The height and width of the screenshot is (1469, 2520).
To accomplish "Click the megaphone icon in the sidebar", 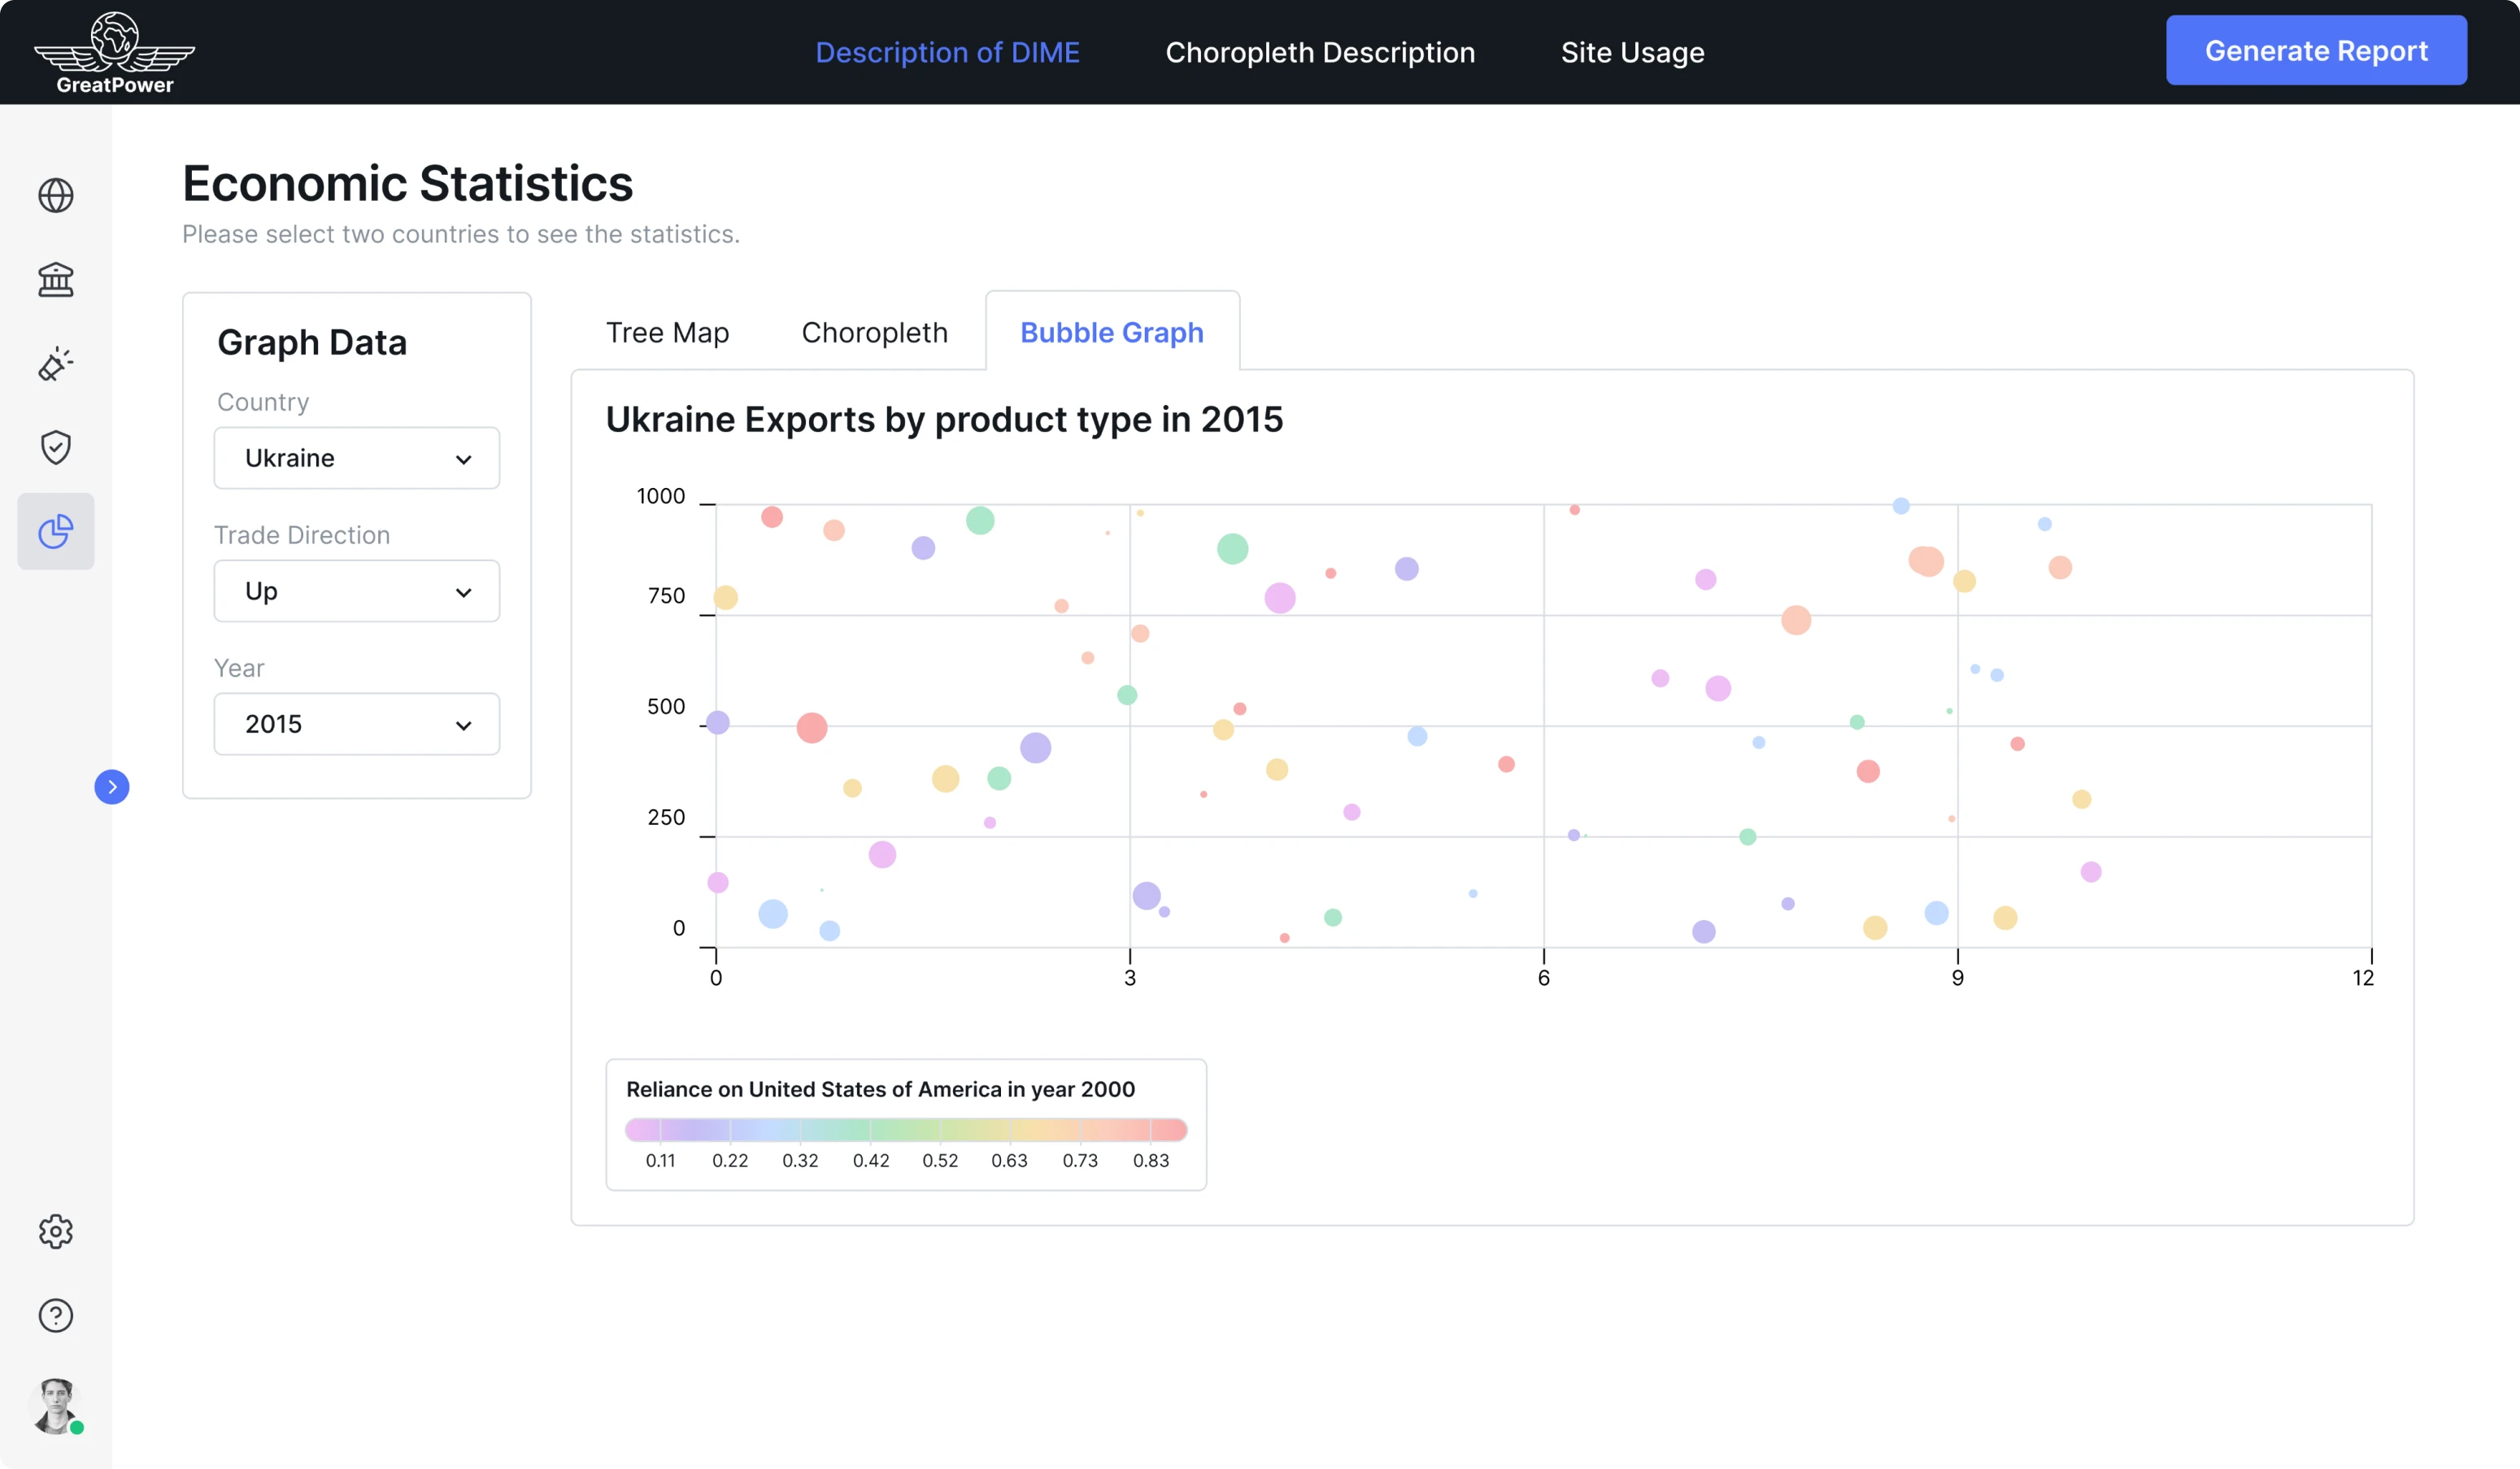I will click(x=55, y=364).
